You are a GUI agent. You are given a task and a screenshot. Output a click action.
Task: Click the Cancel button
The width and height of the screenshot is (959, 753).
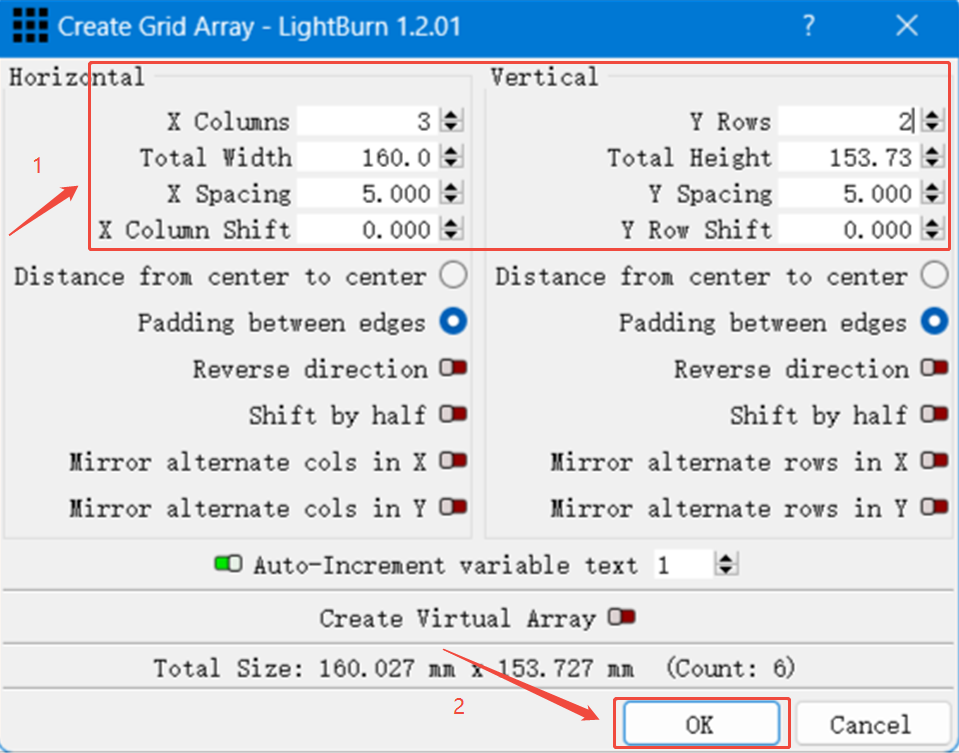(x=869, y=724)
